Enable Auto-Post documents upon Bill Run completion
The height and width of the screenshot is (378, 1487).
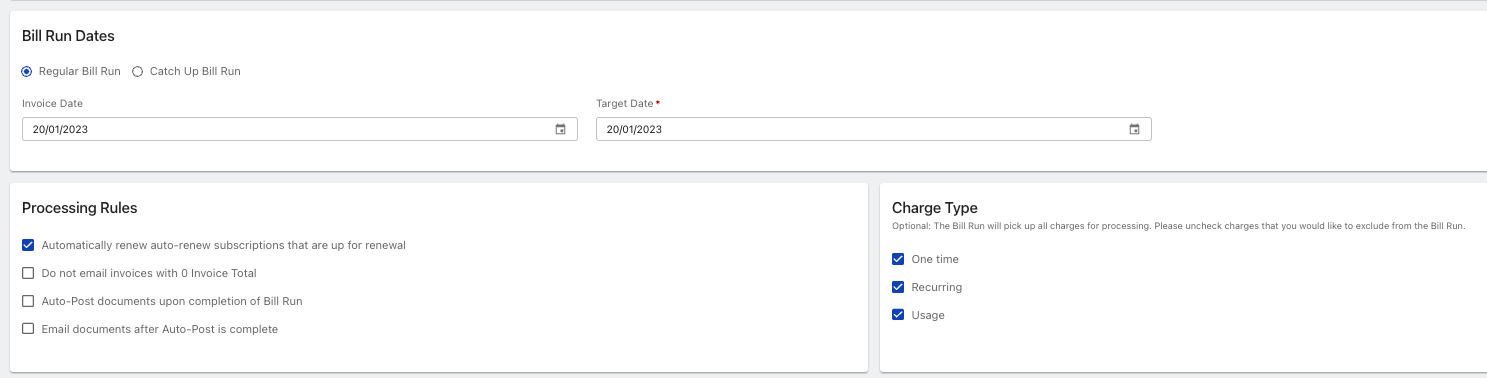tap(28, 301)
